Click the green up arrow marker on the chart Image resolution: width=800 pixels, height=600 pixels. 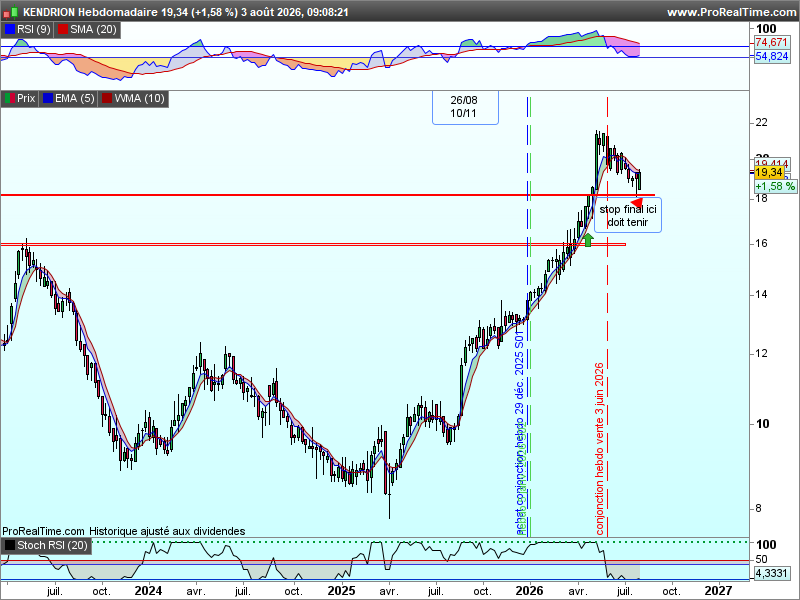coord(588,240)
